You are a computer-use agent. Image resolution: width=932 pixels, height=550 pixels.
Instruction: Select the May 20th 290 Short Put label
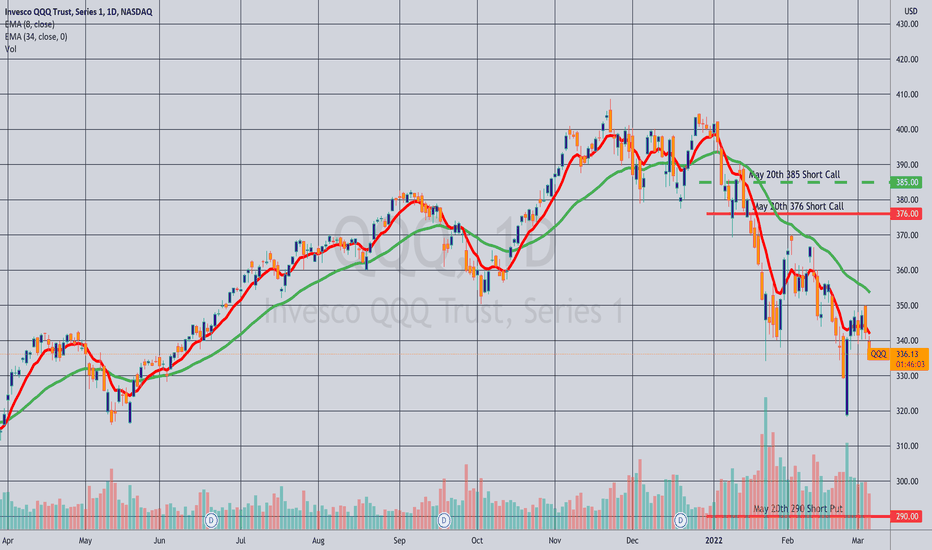tap(798, 508)
